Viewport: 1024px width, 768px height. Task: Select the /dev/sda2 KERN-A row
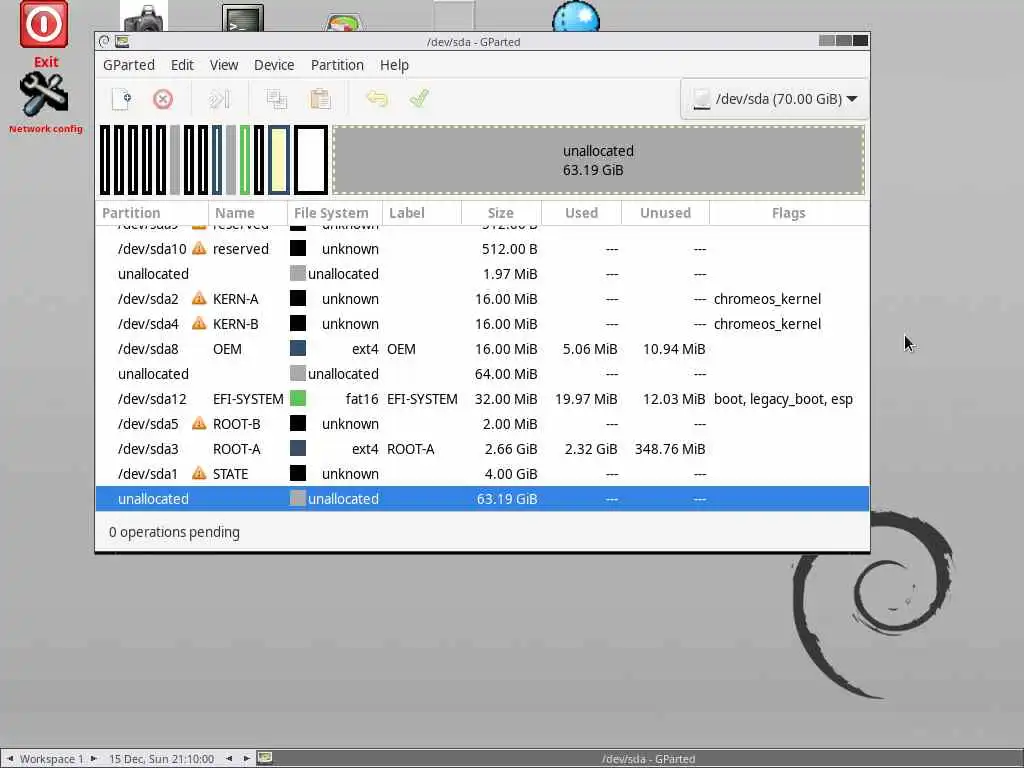pos(482,299)
